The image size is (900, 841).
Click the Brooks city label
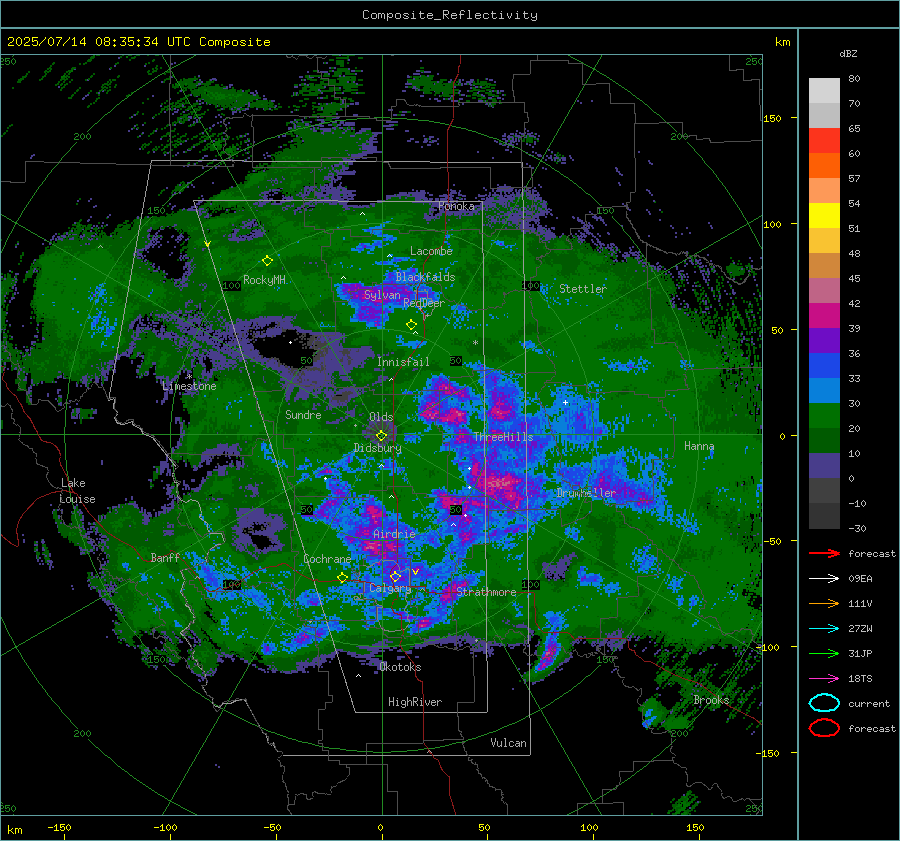711,700
